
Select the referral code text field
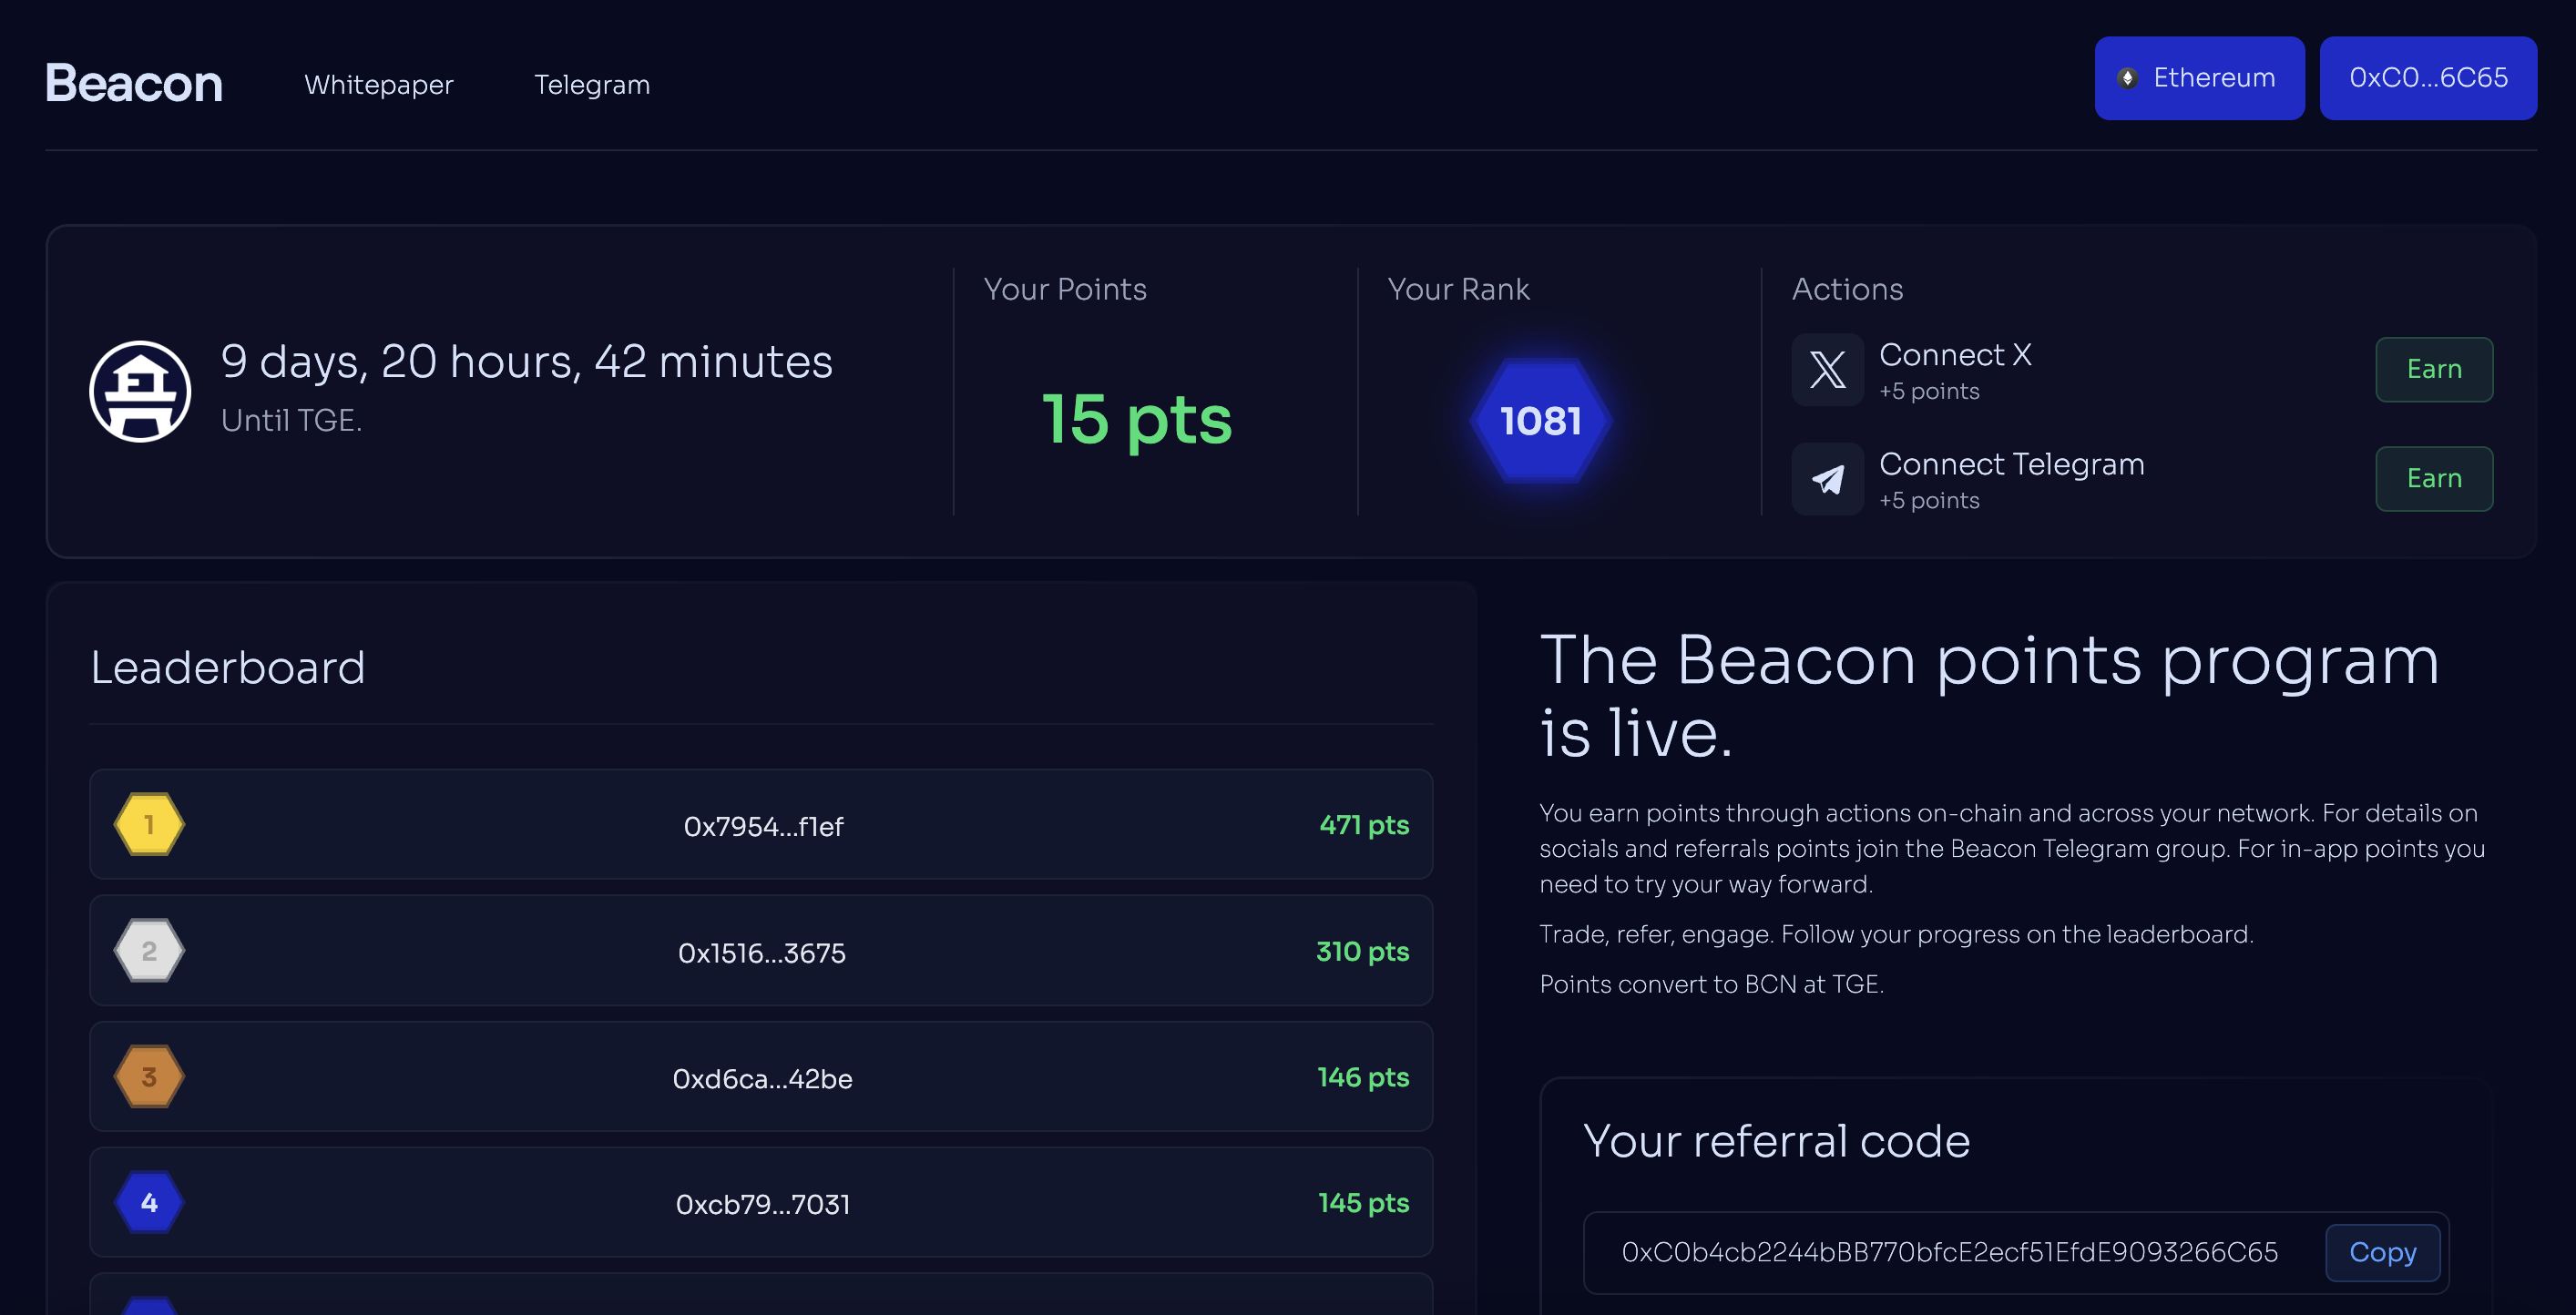tap(1949, 1252)
